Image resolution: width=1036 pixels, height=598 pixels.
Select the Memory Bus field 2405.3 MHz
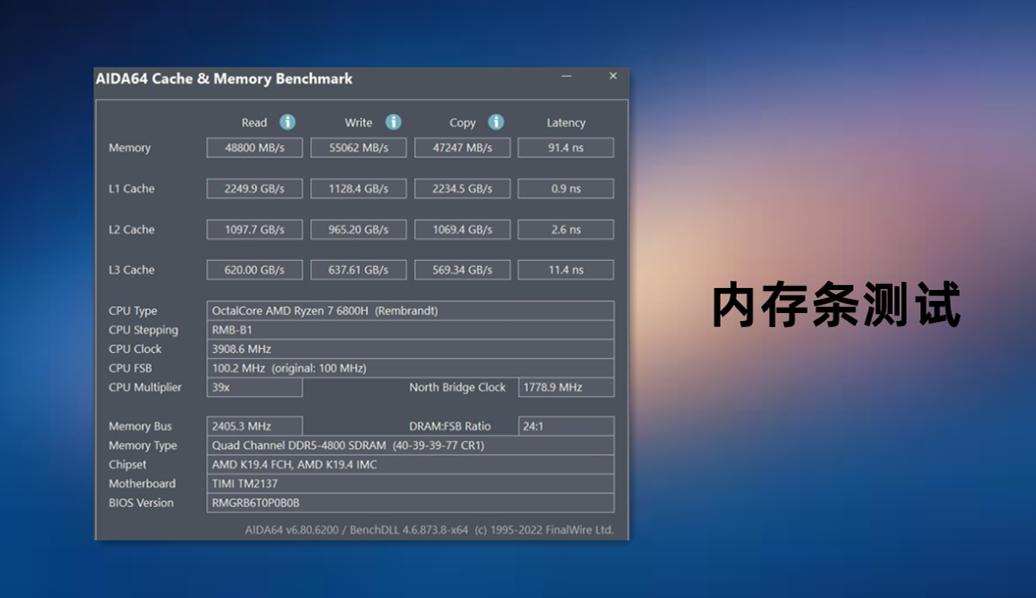[254, 425]
